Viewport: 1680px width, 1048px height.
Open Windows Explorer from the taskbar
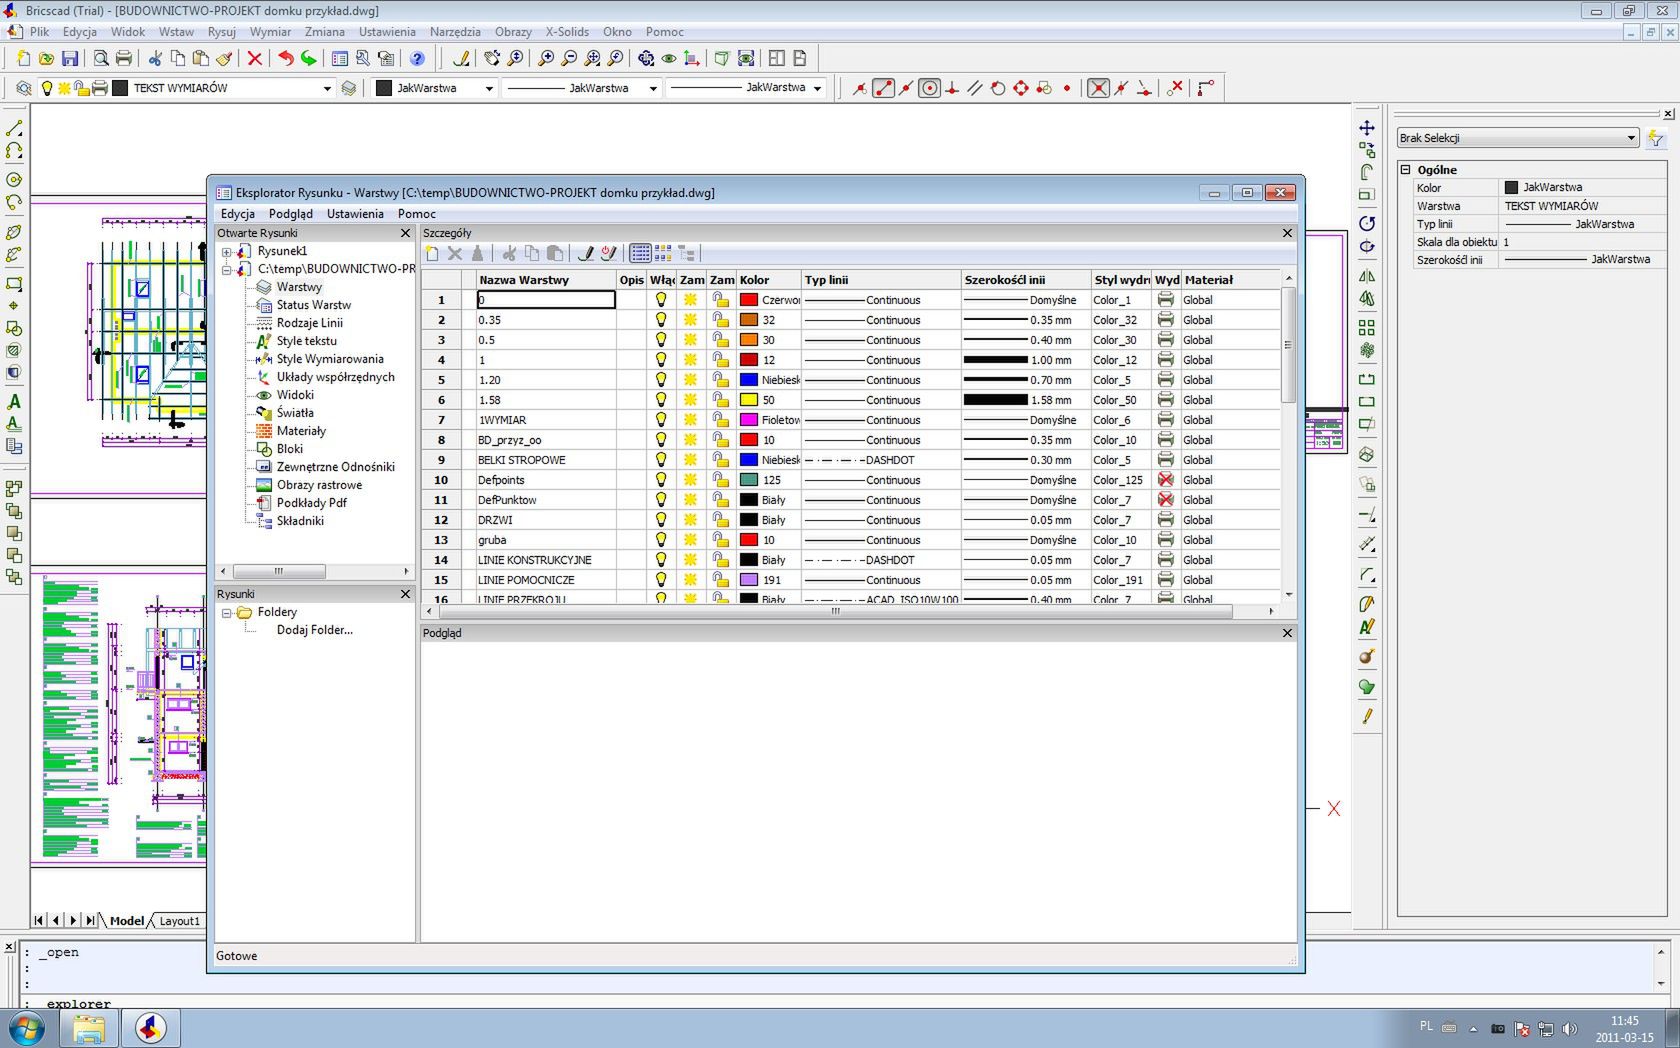tap(89, 1028)
